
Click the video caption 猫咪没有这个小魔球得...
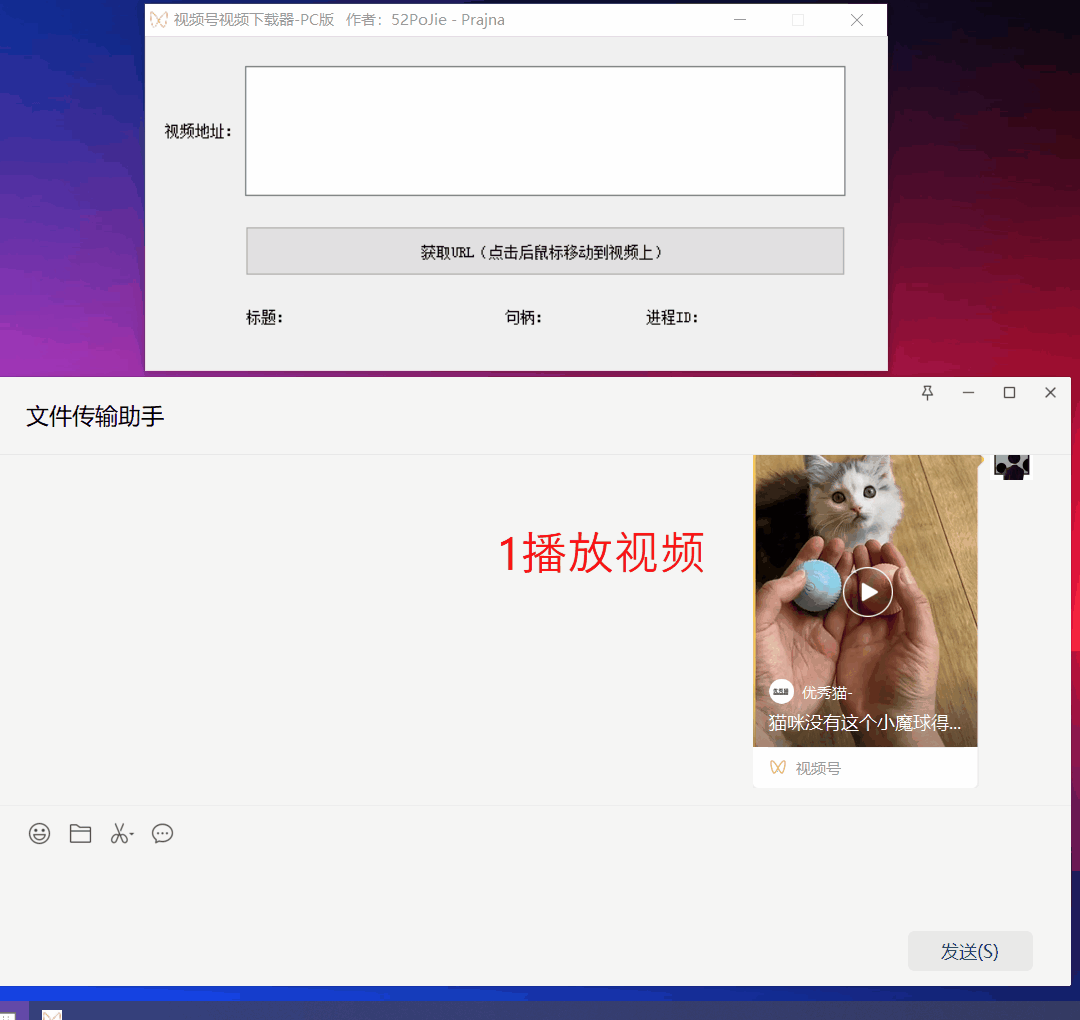[864, 722]
